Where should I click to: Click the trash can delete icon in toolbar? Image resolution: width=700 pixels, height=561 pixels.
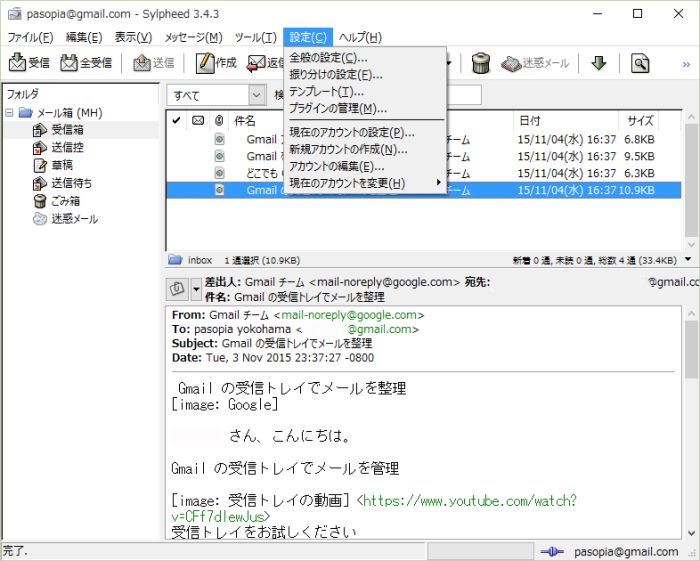coord(480,63)
